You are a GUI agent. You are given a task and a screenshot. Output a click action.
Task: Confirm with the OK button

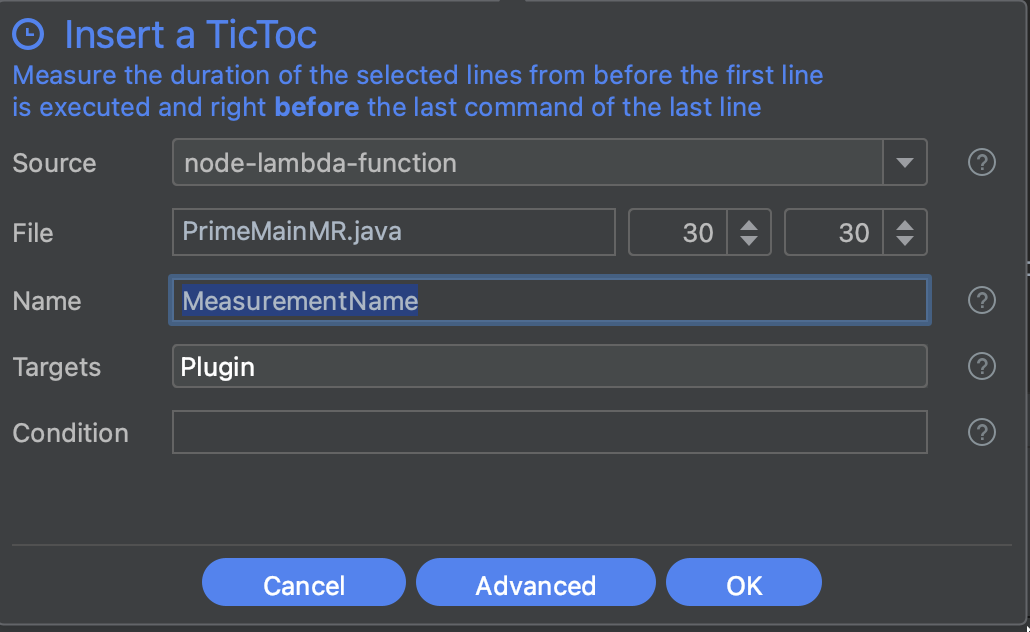743,585
